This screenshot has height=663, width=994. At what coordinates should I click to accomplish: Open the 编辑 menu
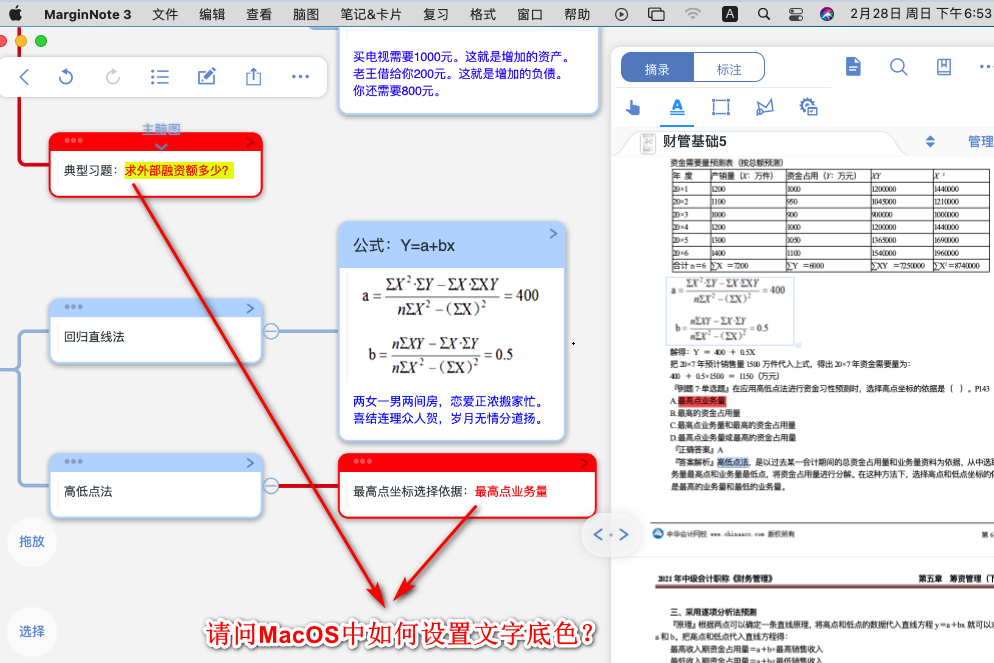pyautogui.click(x=212, y=14)
